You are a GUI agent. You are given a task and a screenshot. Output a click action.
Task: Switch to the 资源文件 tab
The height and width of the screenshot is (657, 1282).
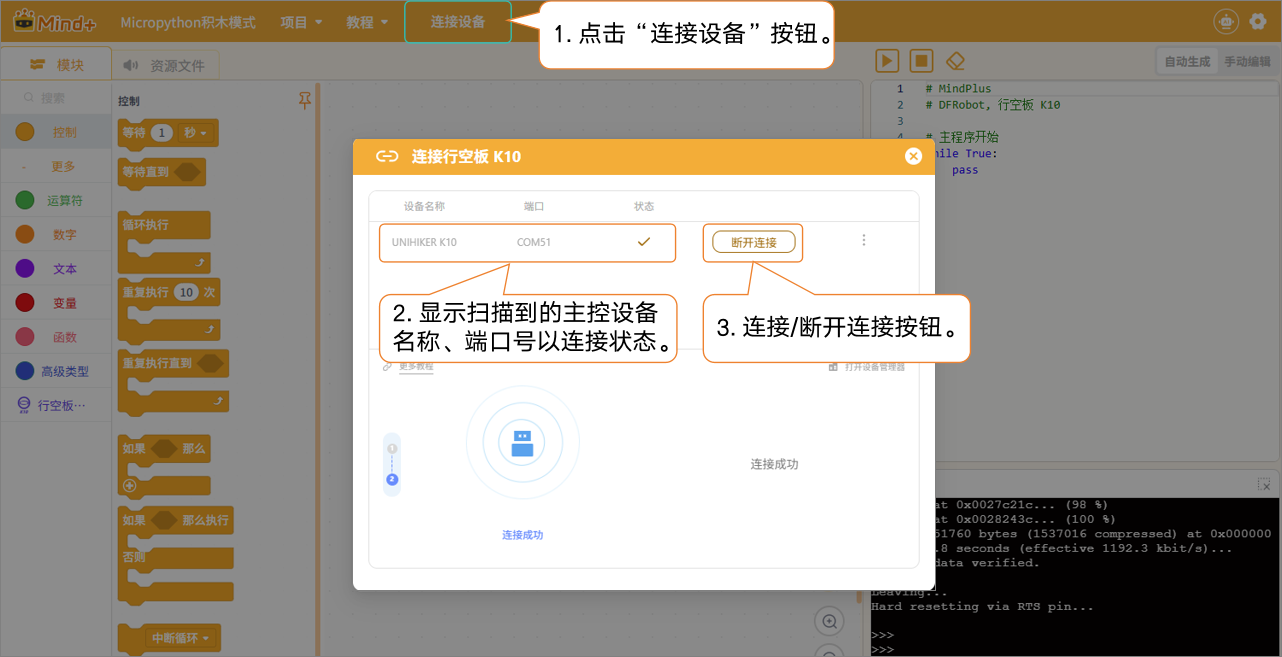tap(165, 65)
